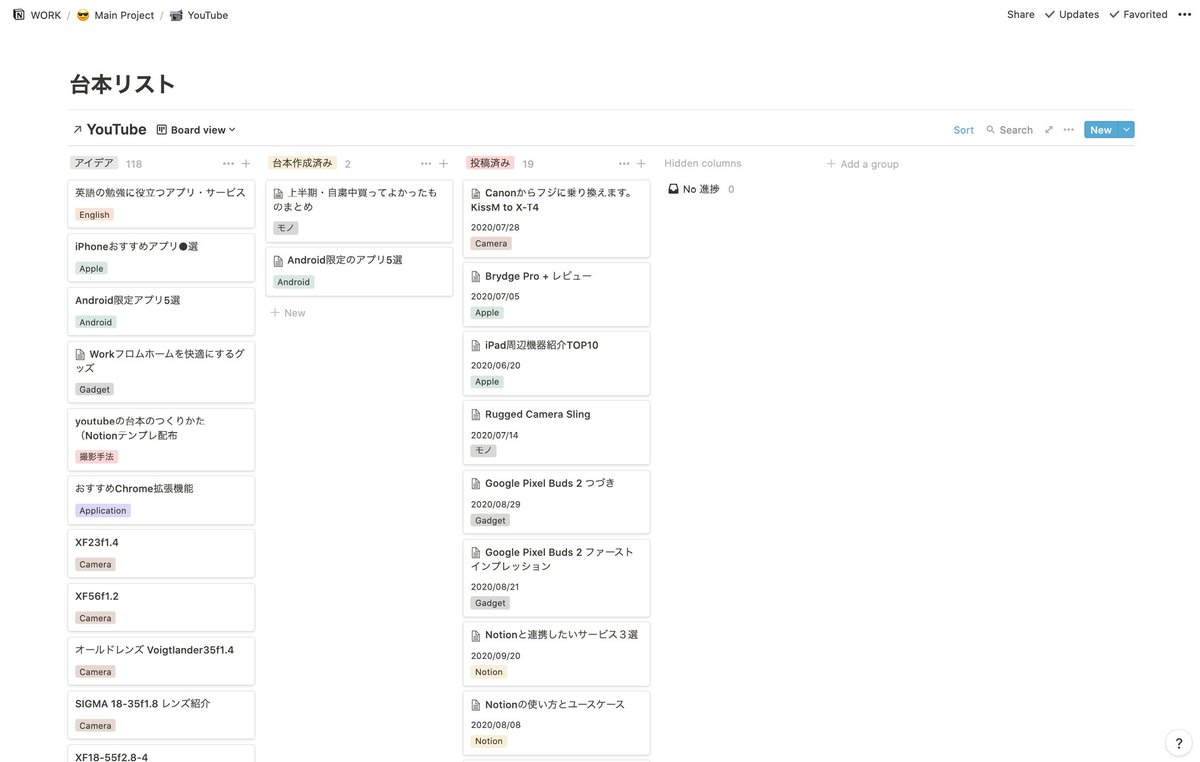Click Add a group
The image size is (1200, 762).
tap(862, 164)
